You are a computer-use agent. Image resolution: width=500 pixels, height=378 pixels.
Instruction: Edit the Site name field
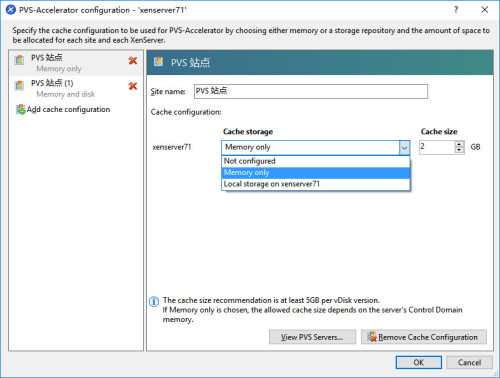click(x=311, y=91)
